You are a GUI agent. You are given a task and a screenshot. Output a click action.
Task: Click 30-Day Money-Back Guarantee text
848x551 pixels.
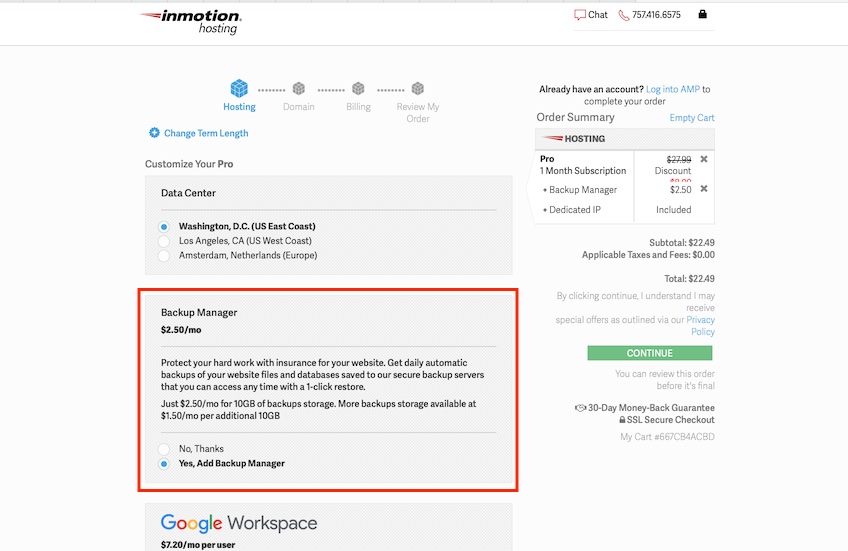coord(651,408)
